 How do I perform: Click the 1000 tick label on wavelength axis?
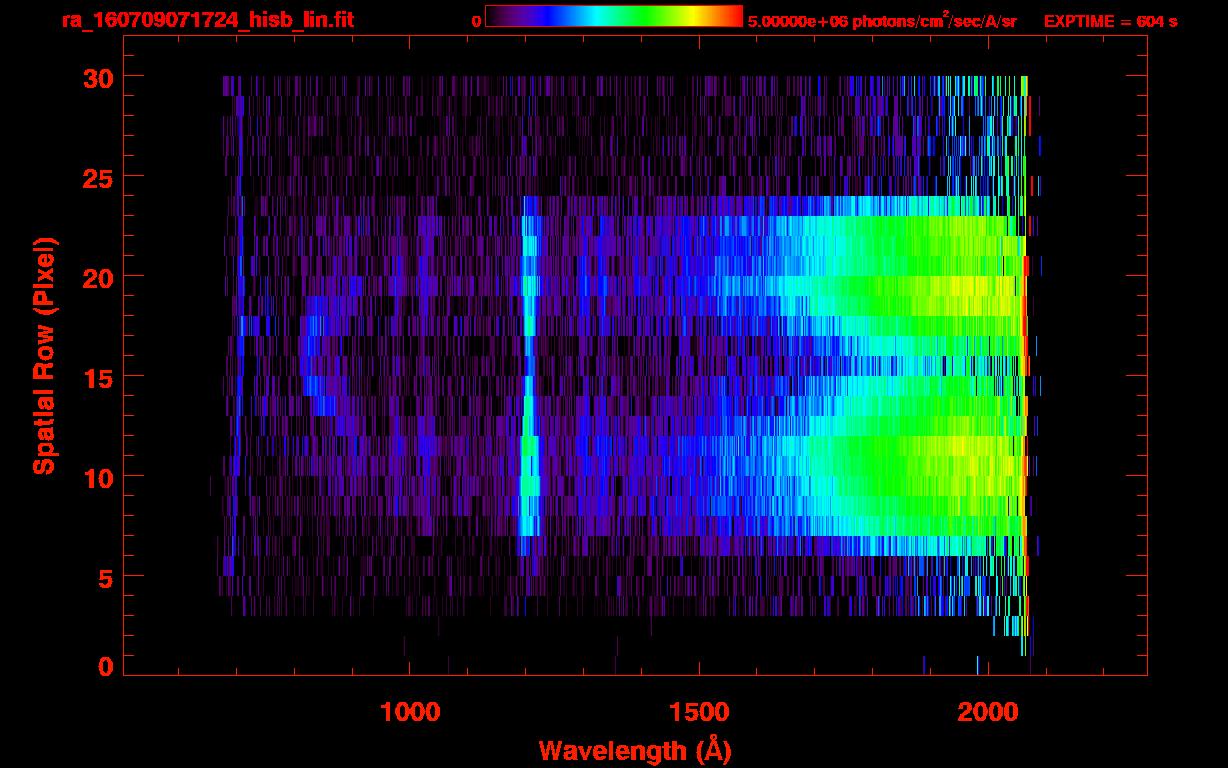point(410,712)
